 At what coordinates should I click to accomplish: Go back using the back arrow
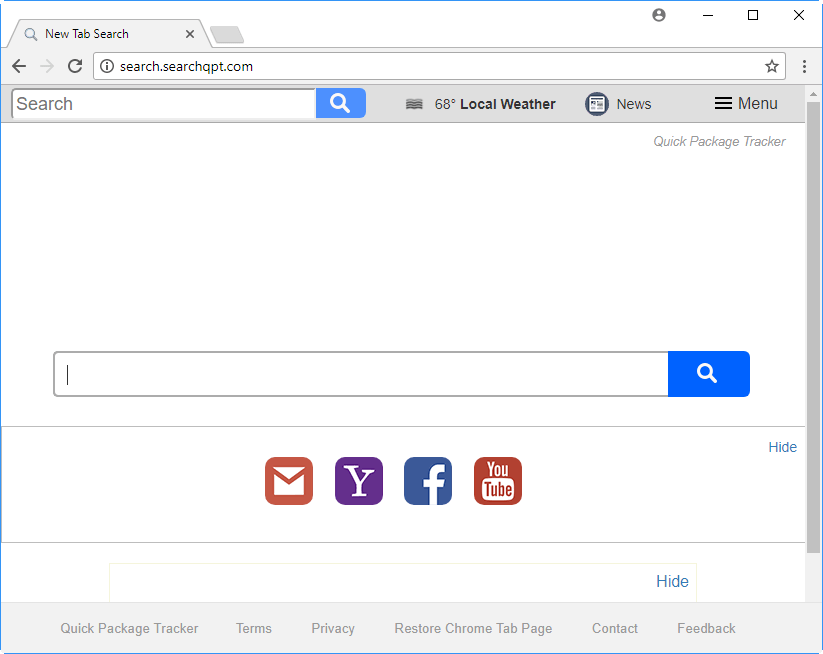point(19,66)
